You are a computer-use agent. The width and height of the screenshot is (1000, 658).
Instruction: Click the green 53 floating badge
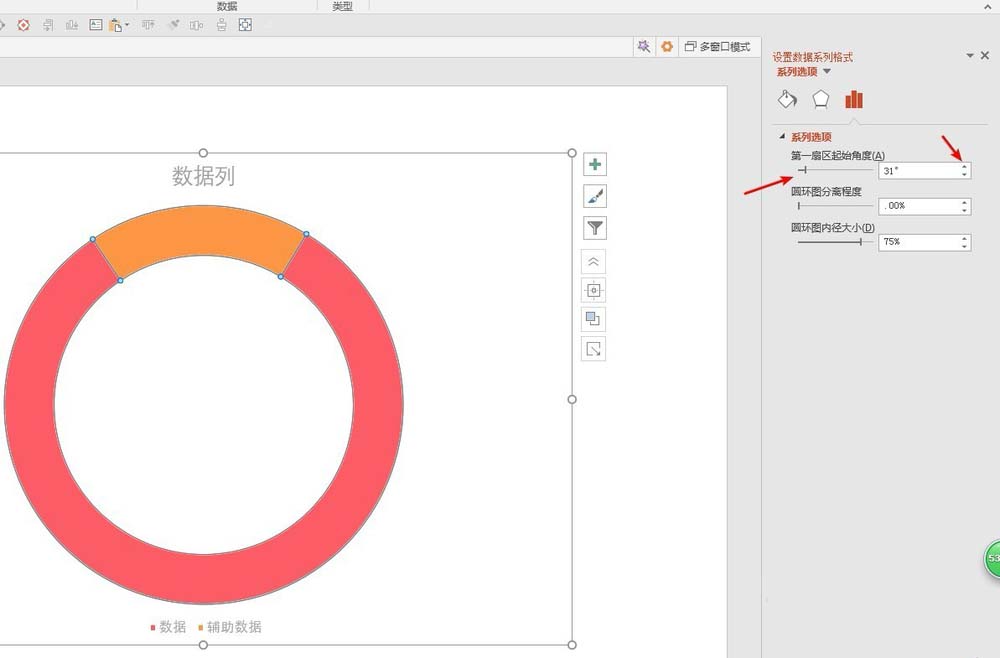click(x=992, y=559)
